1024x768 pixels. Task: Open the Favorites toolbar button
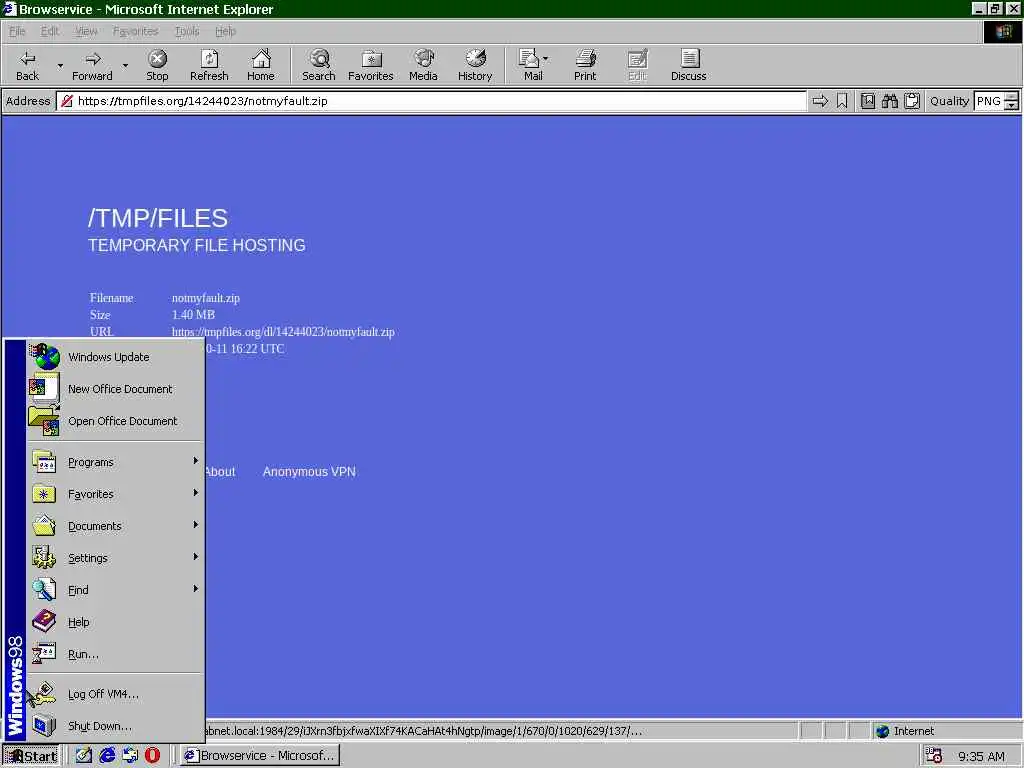tap(371, 65)
